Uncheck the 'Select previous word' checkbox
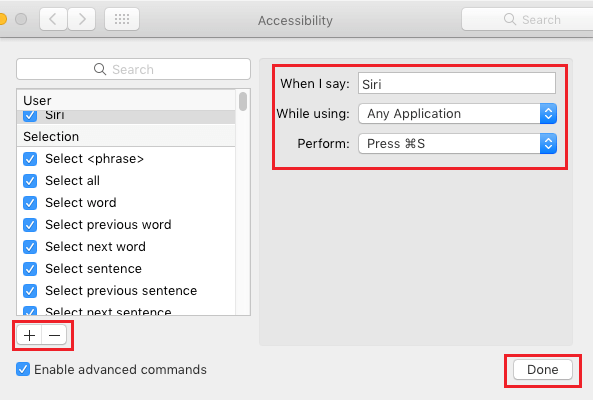Screen dimensions: 593x400 click(x=30, y=225)
